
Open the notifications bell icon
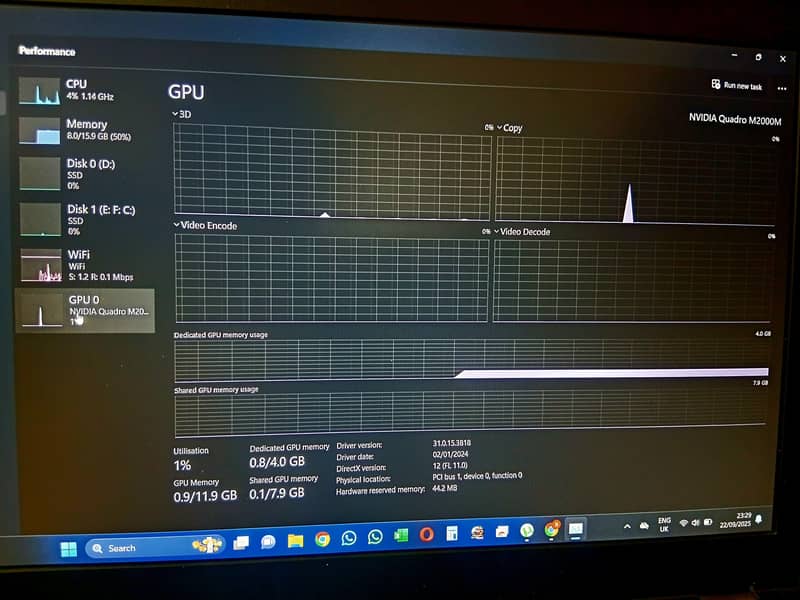[x=759, y=519]
